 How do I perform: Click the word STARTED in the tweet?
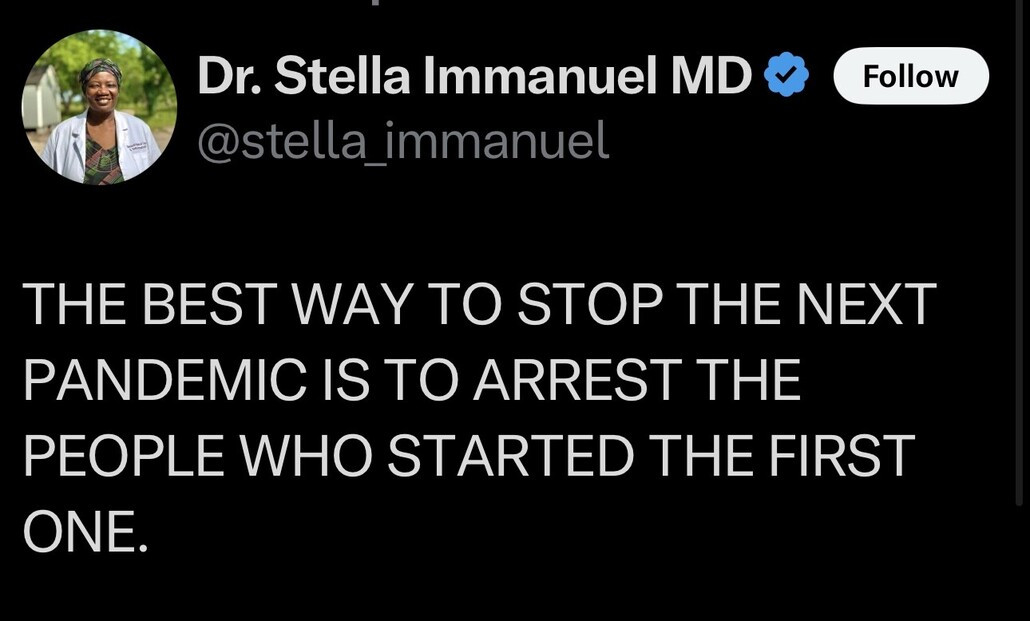pos(510,455)
